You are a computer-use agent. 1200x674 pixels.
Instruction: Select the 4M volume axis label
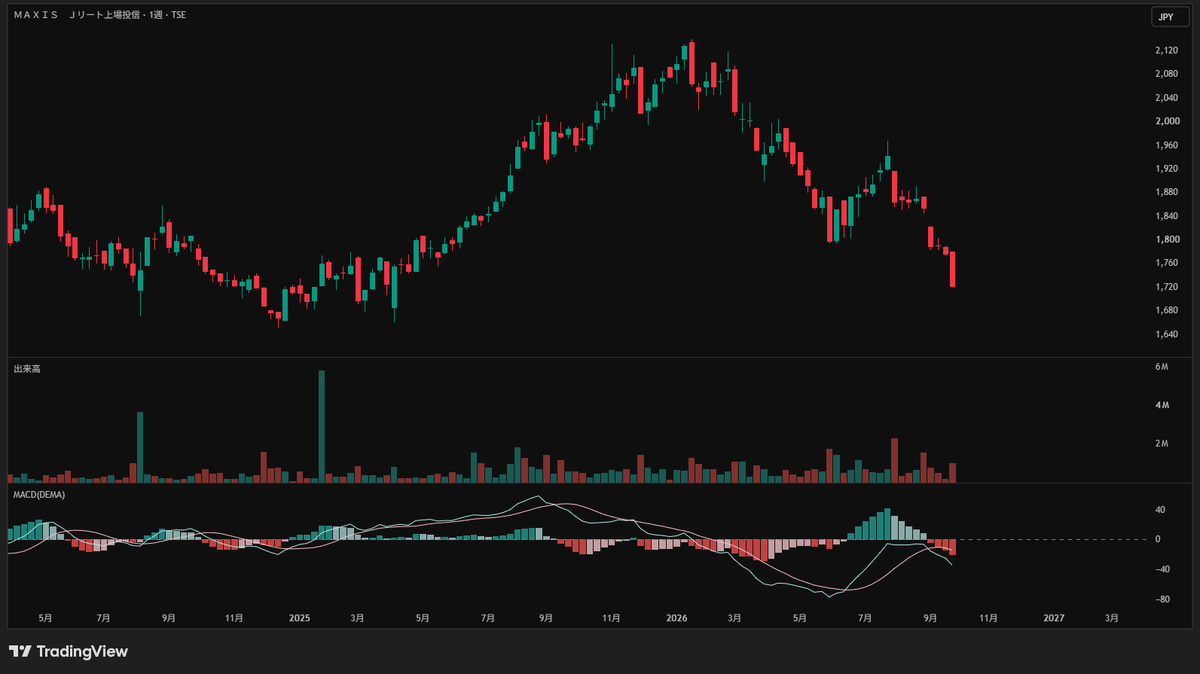(1161, 406)
